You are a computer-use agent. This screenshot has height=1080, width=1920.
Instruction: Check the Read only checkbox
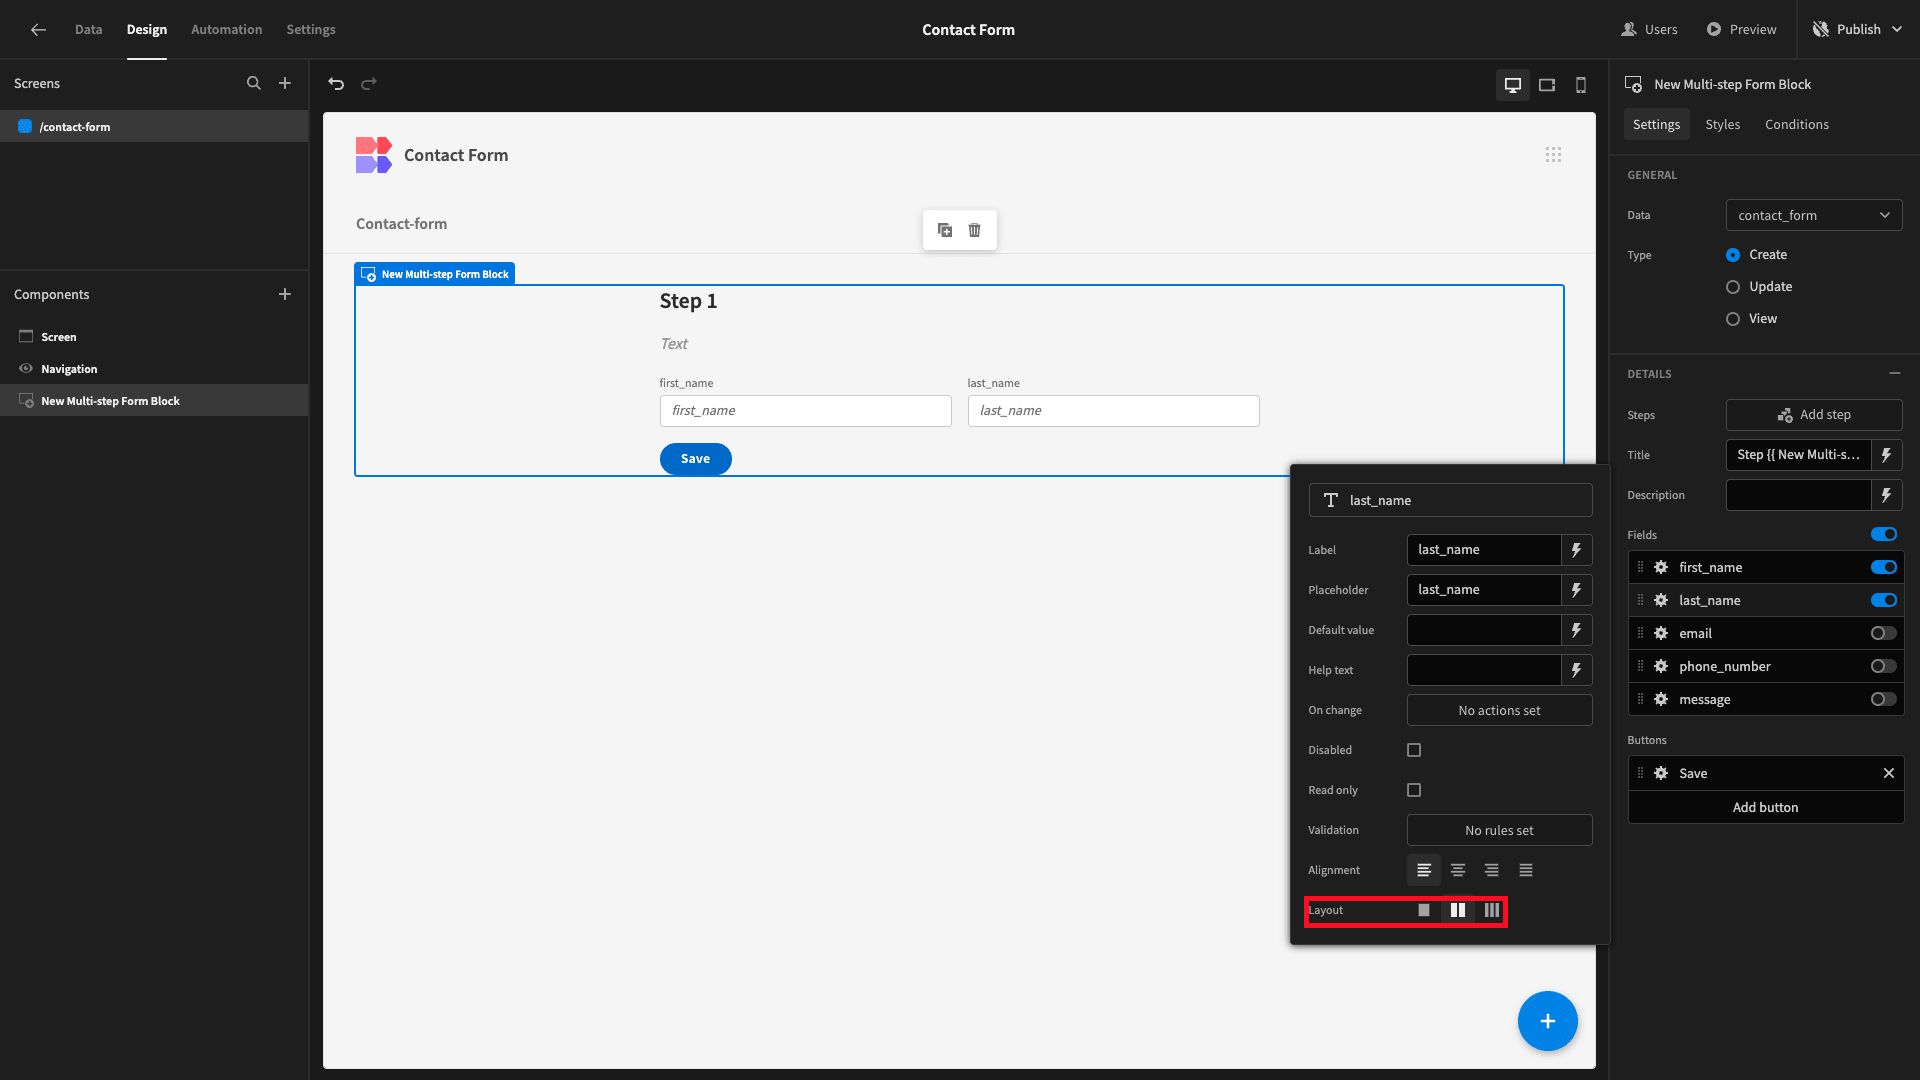[x=1414, y=790]
